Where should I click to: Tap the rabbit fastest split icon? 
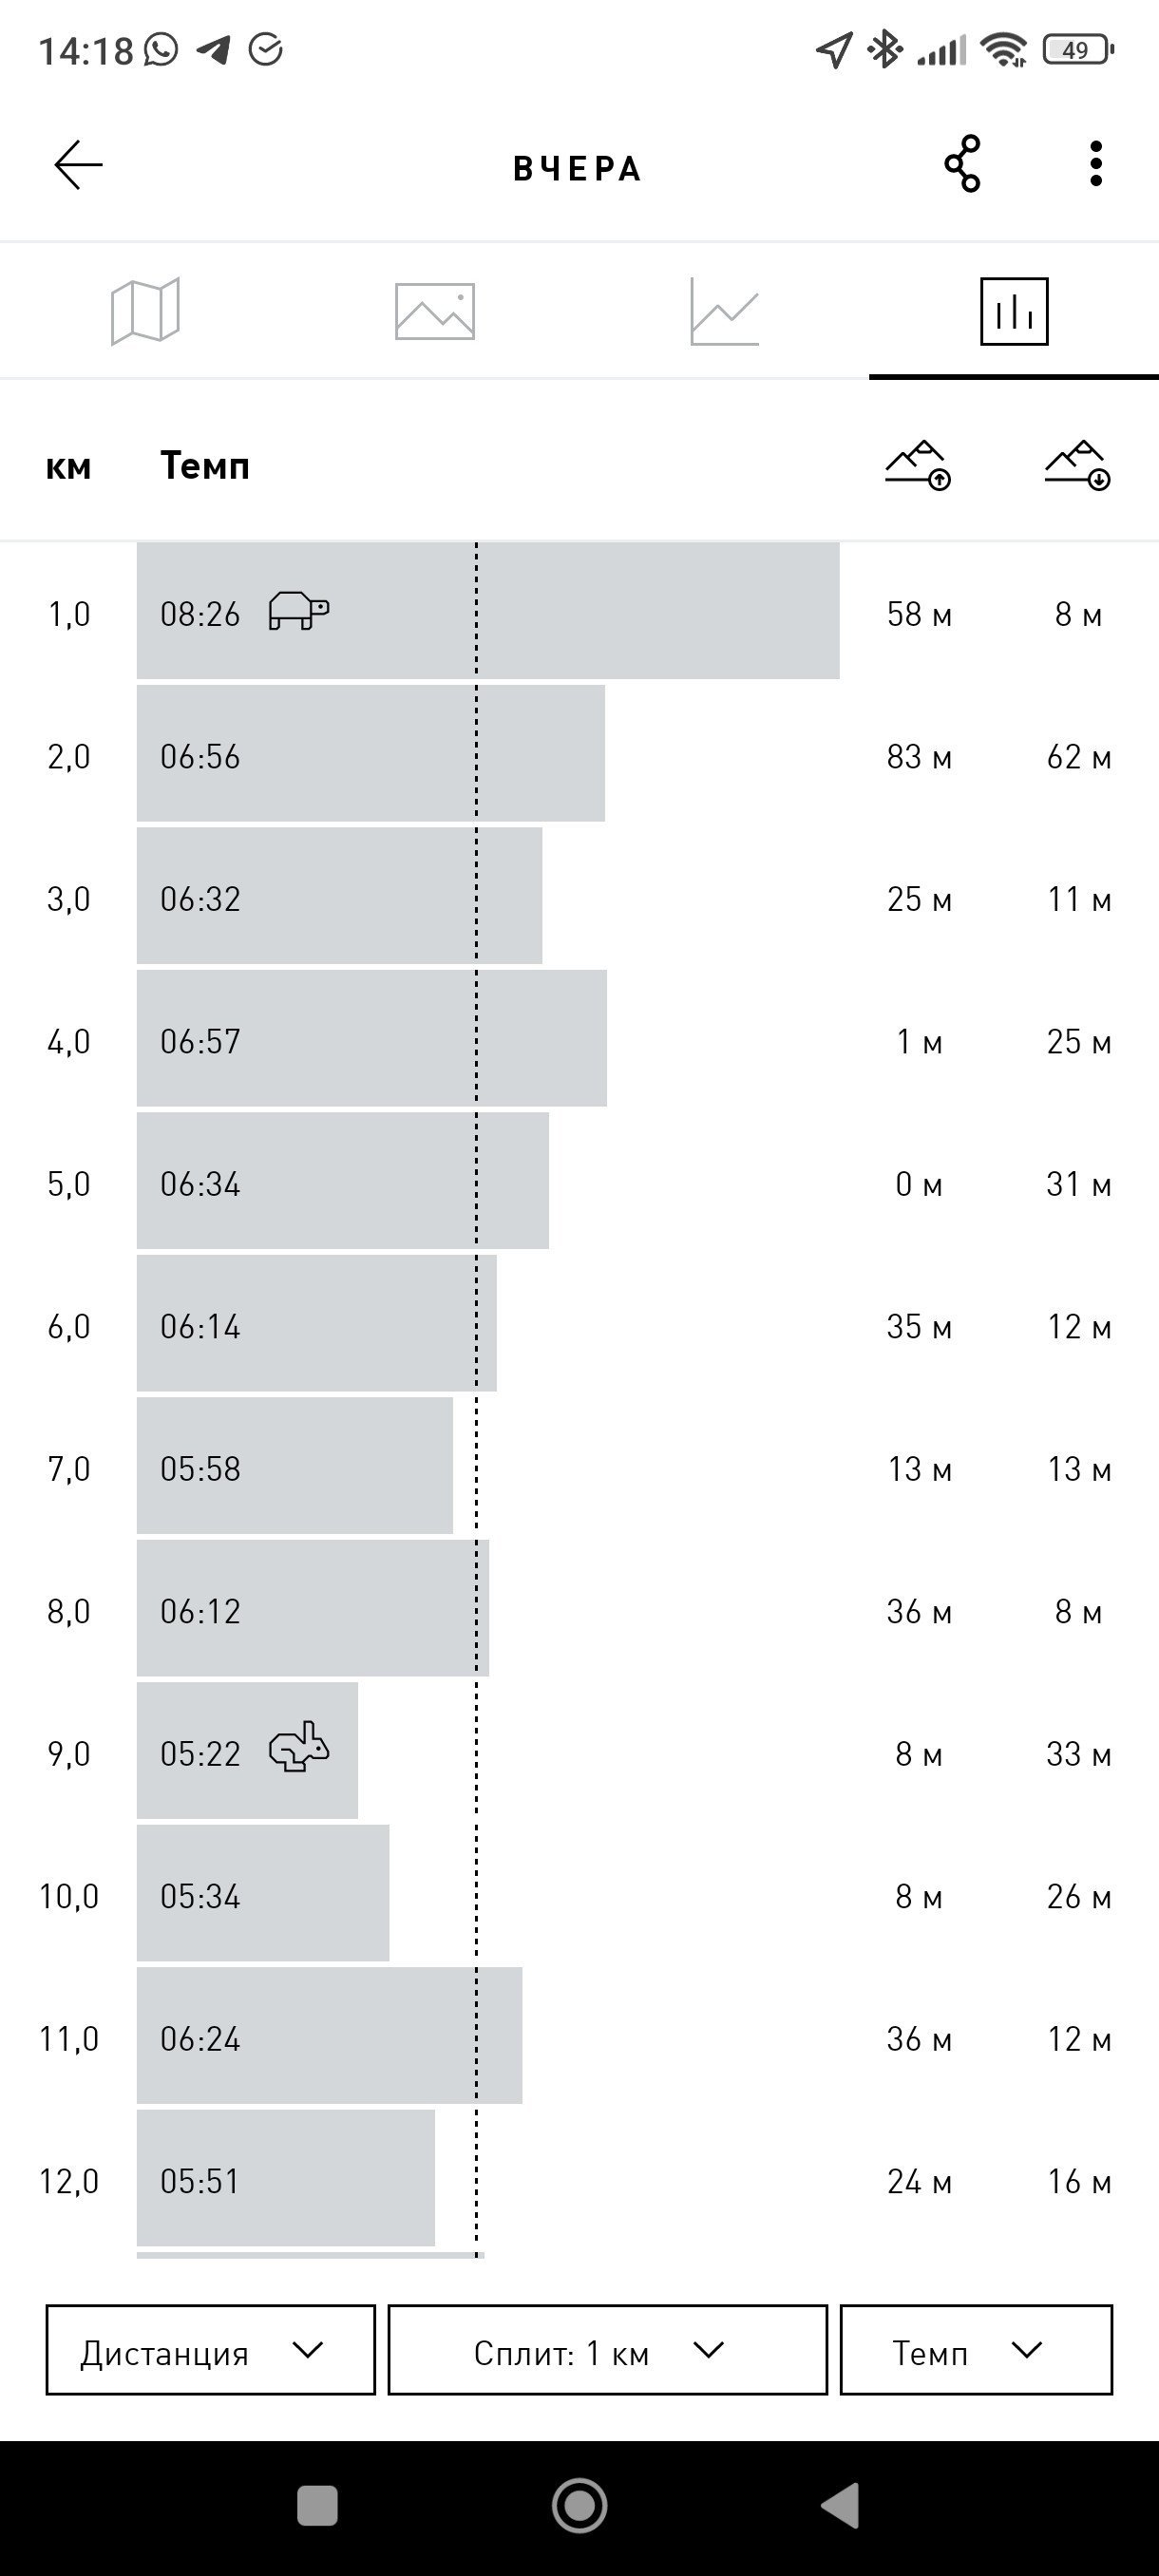pyautogui.click(x=299, y=1747)
